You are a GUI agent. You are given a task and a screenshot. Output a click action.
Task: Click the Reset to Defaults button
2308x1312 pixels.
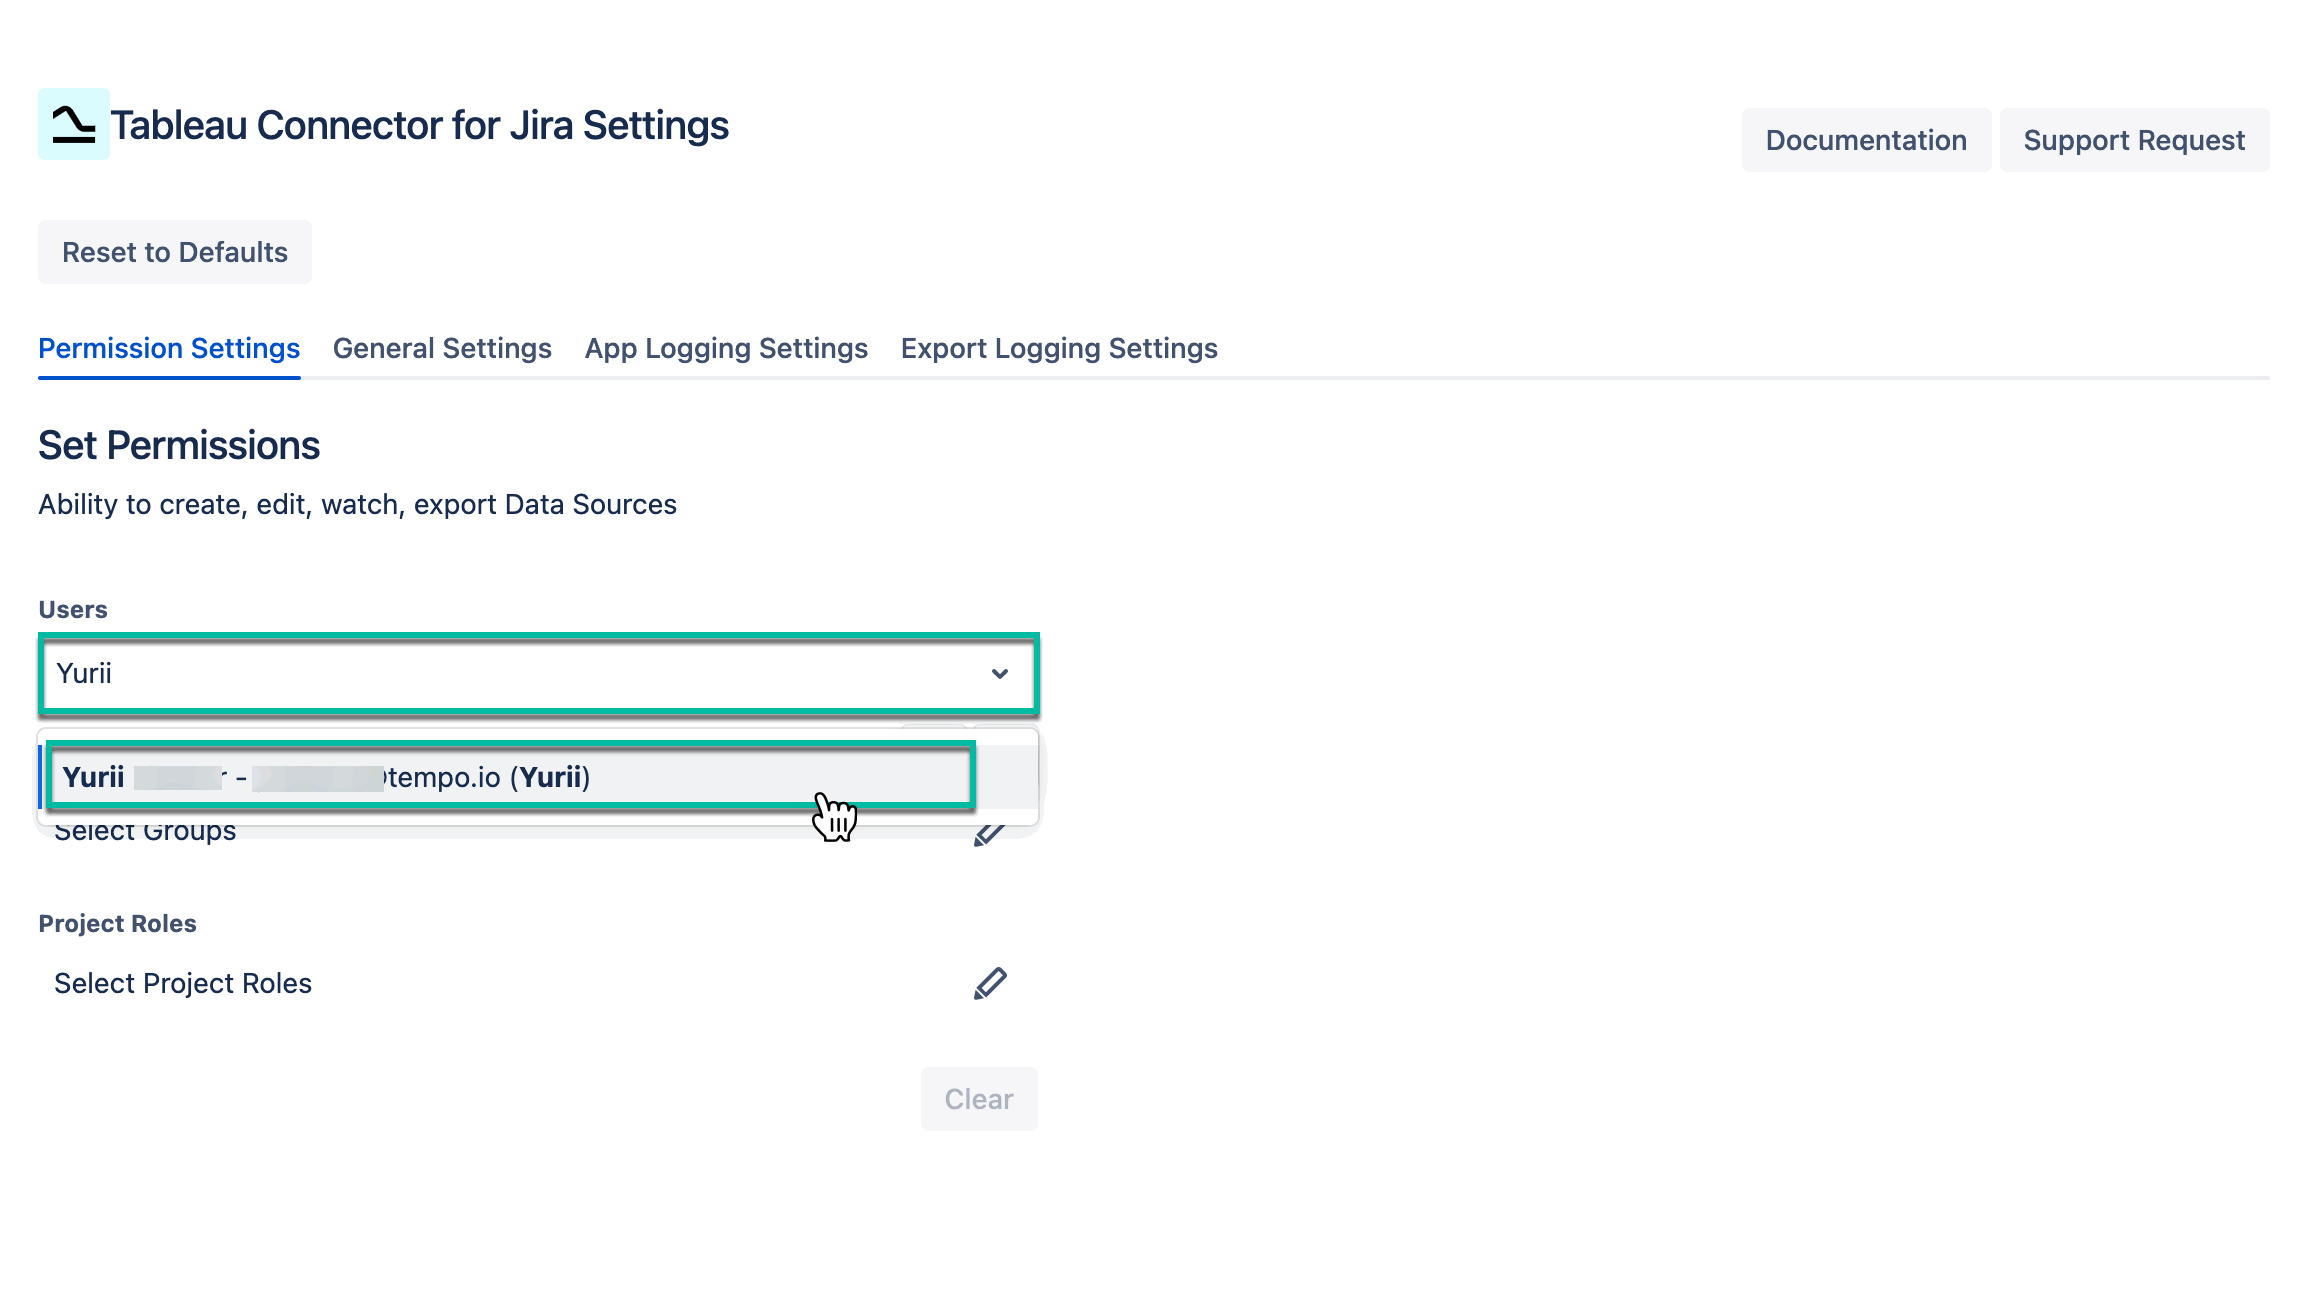click(174, 252)
